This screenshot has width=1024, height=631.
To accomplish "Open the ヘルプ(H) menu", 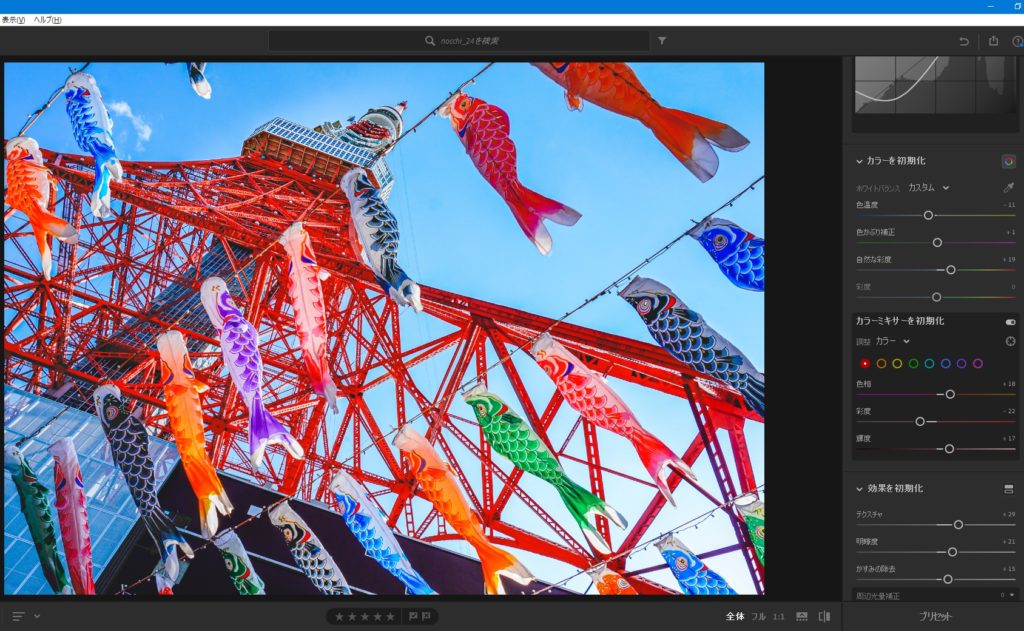I will (48, 20).
